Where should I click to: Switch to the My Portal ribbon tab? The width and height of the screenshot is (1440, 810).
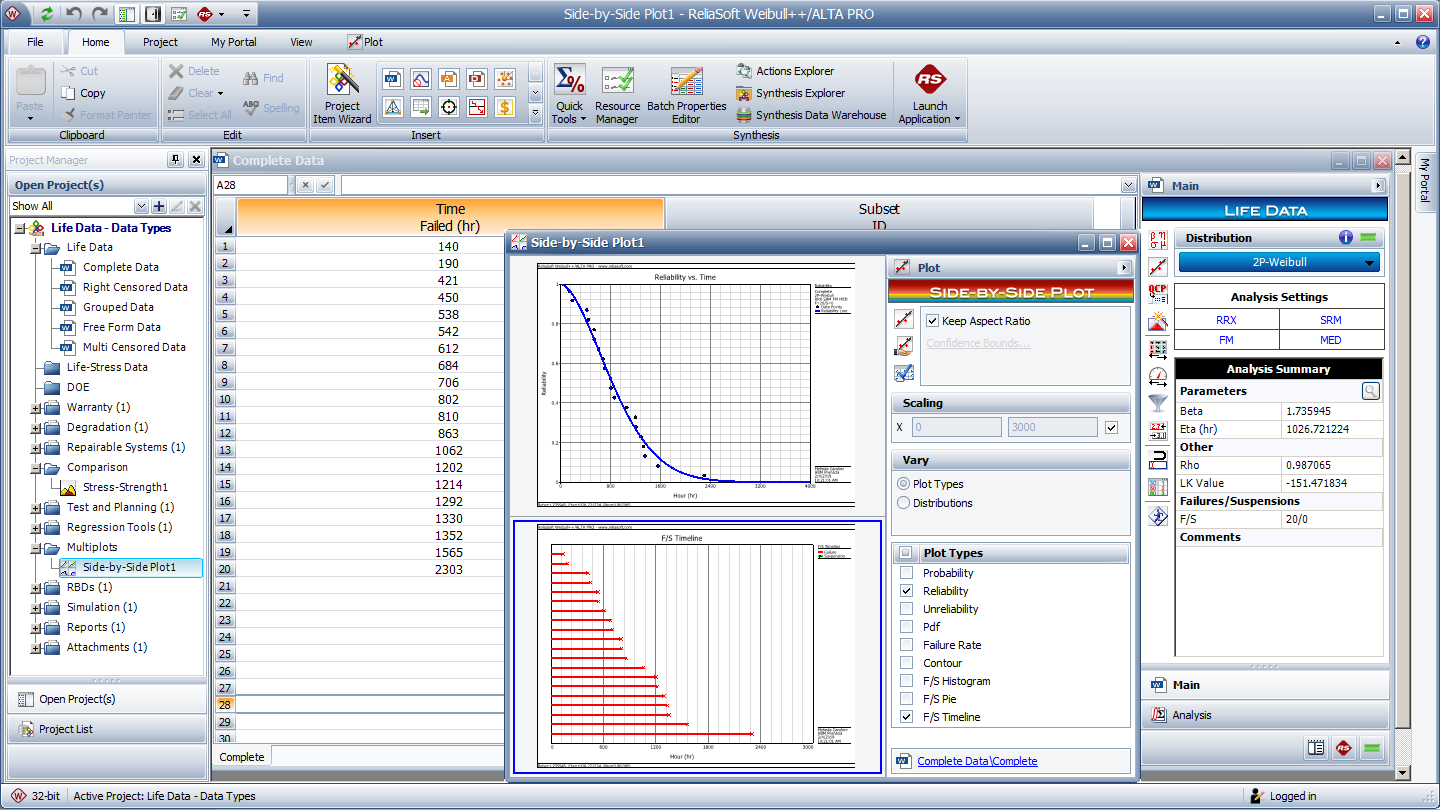click(234, 42)
